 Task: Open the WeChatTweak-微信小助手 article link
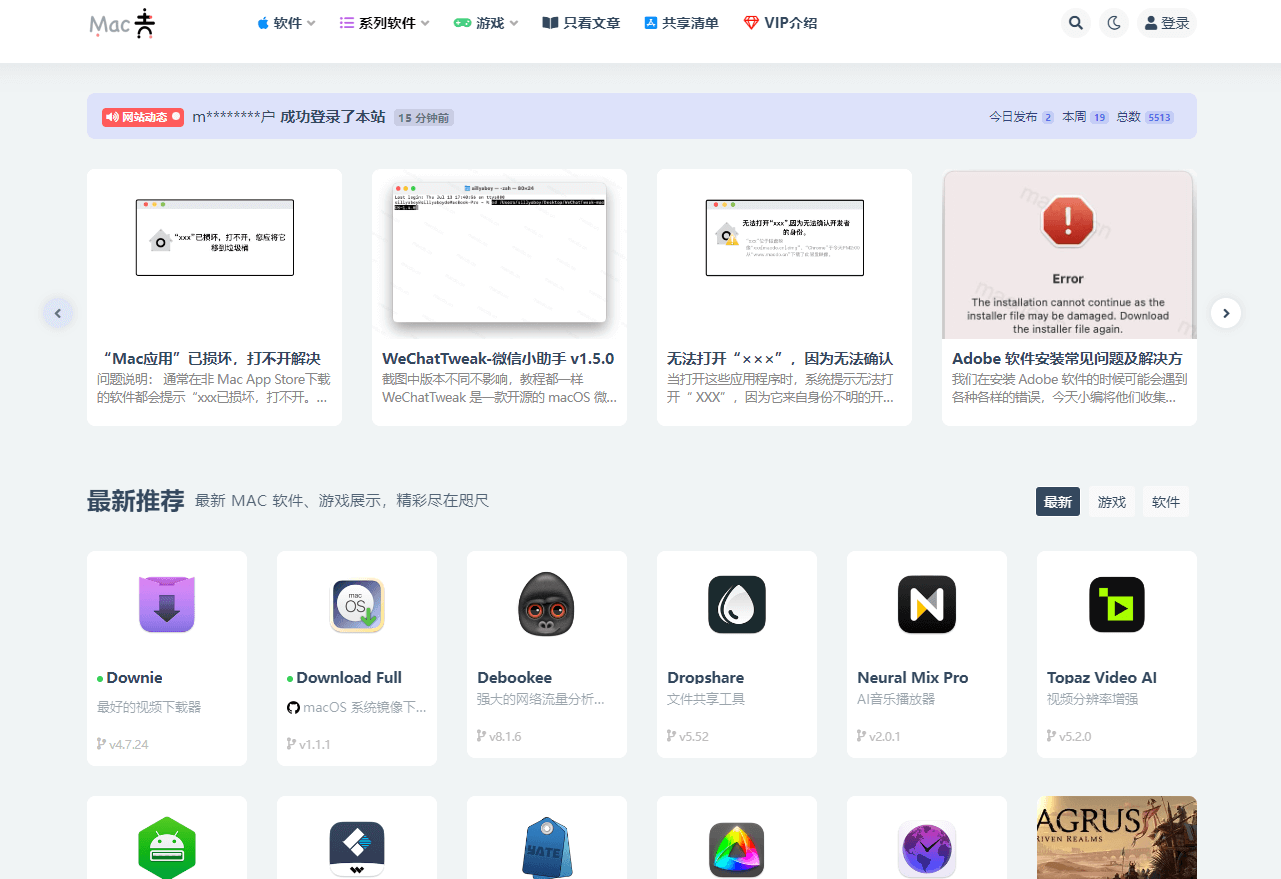[x=498, y=358]
